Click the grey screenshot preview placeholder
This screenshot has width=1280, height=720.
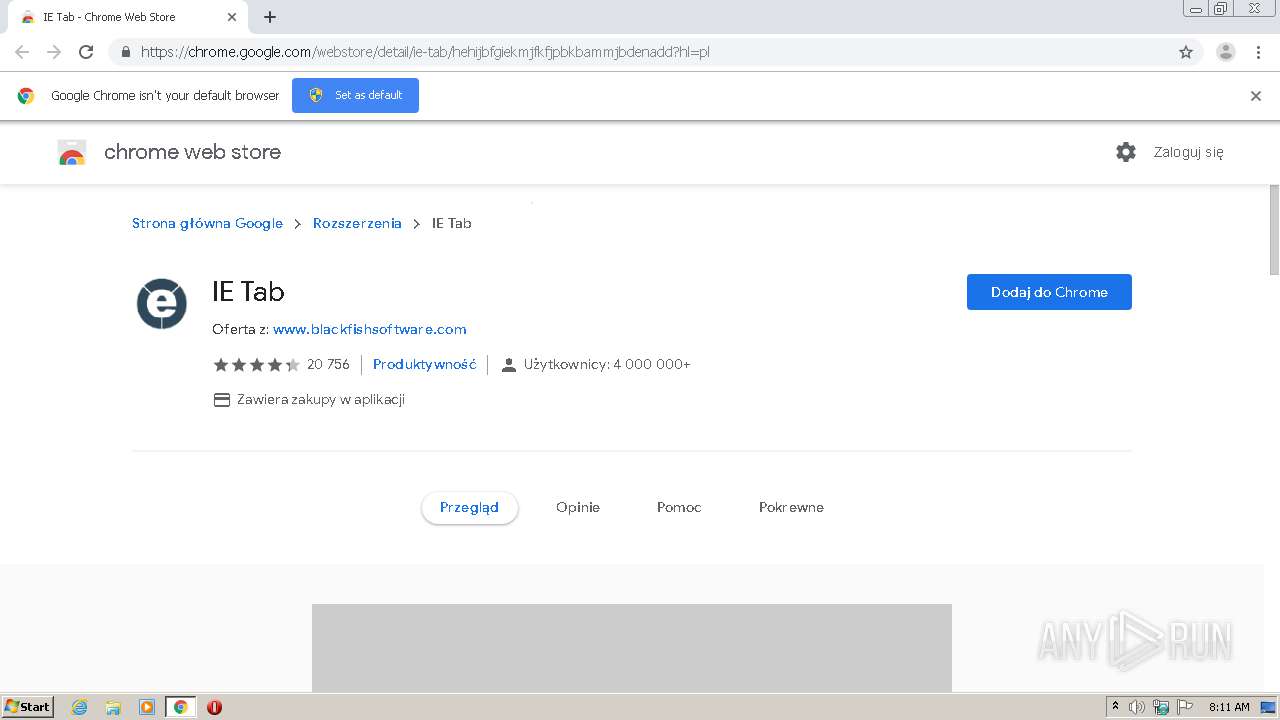point(632,648)
